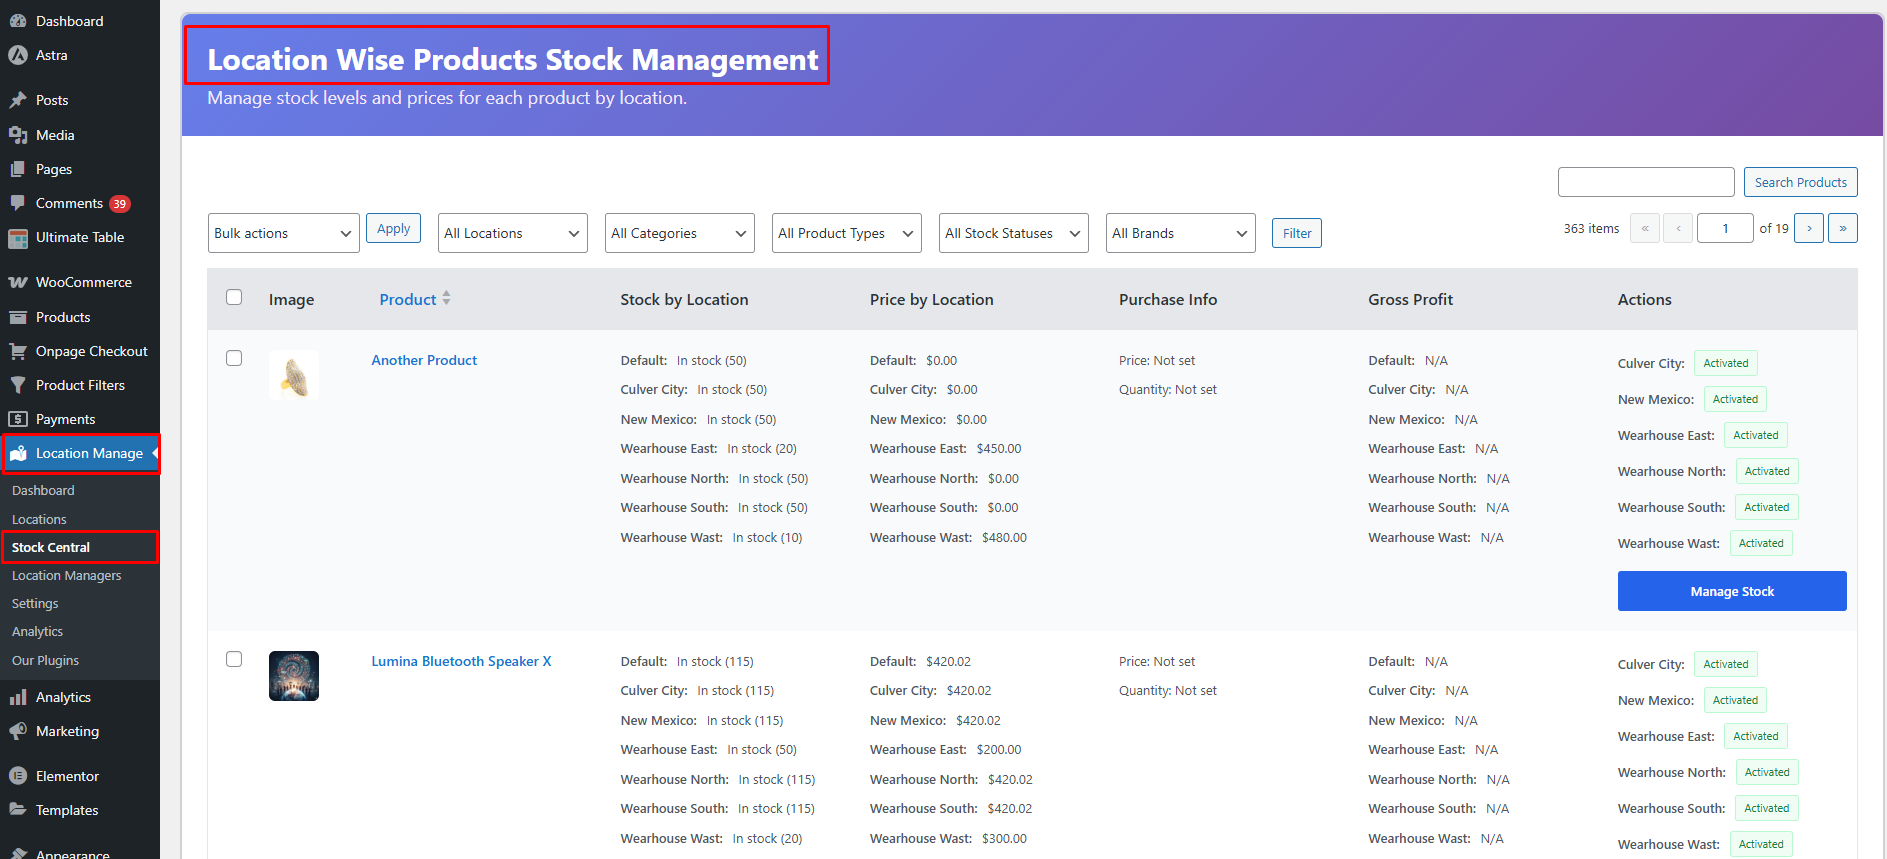Select the Lumina Bluetooth Speaker X checkbox
This screenshot has height=859, width=1887.
[234, 659]
